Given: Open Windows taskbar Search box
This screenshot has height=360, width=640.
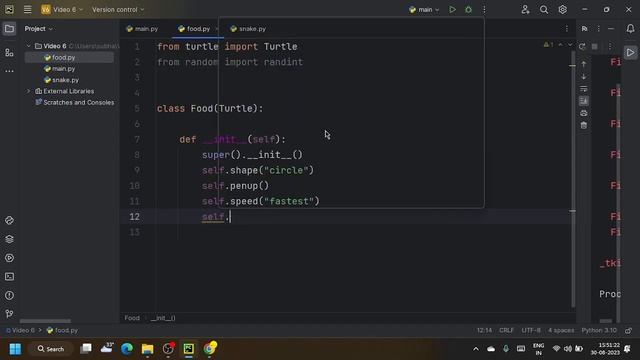Looking at the screenshot, I should 51,349.
